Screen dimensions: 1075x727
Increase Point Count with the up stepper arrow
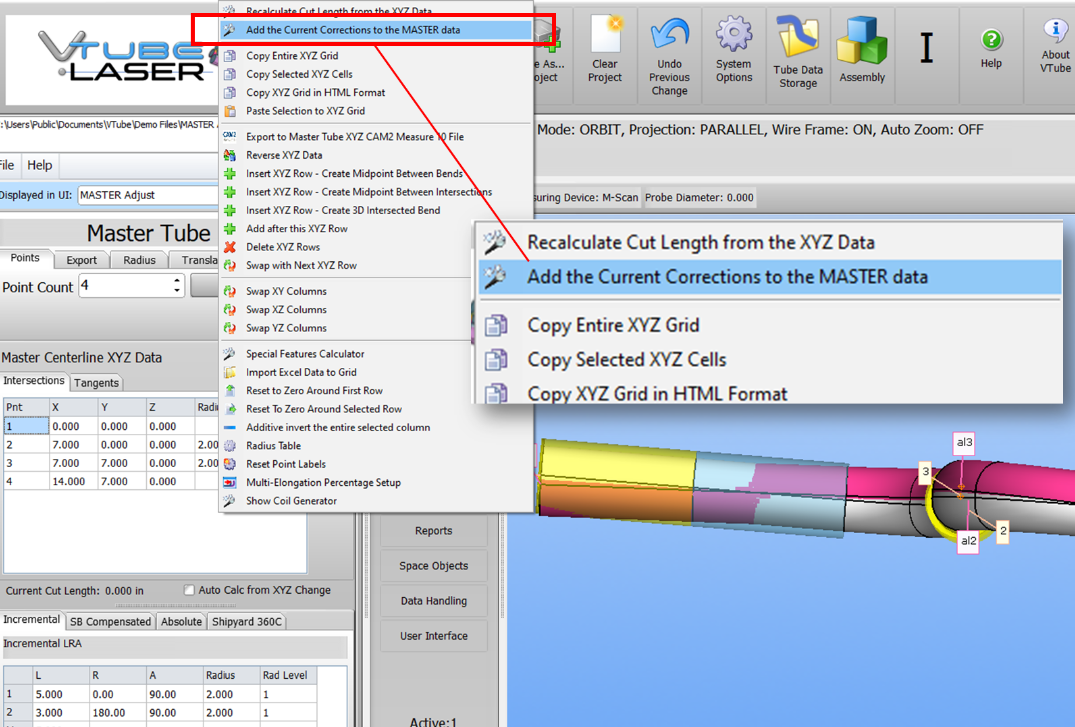177,281
